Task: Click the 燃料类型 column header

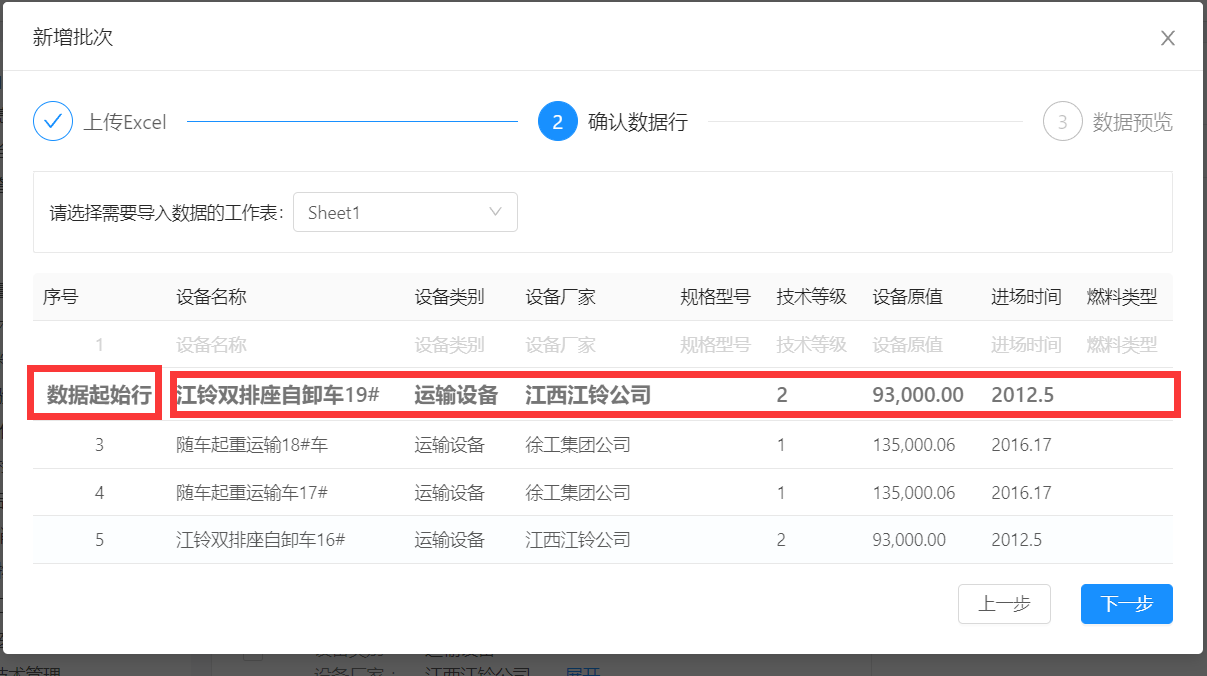Action: tap(1121, 297)
